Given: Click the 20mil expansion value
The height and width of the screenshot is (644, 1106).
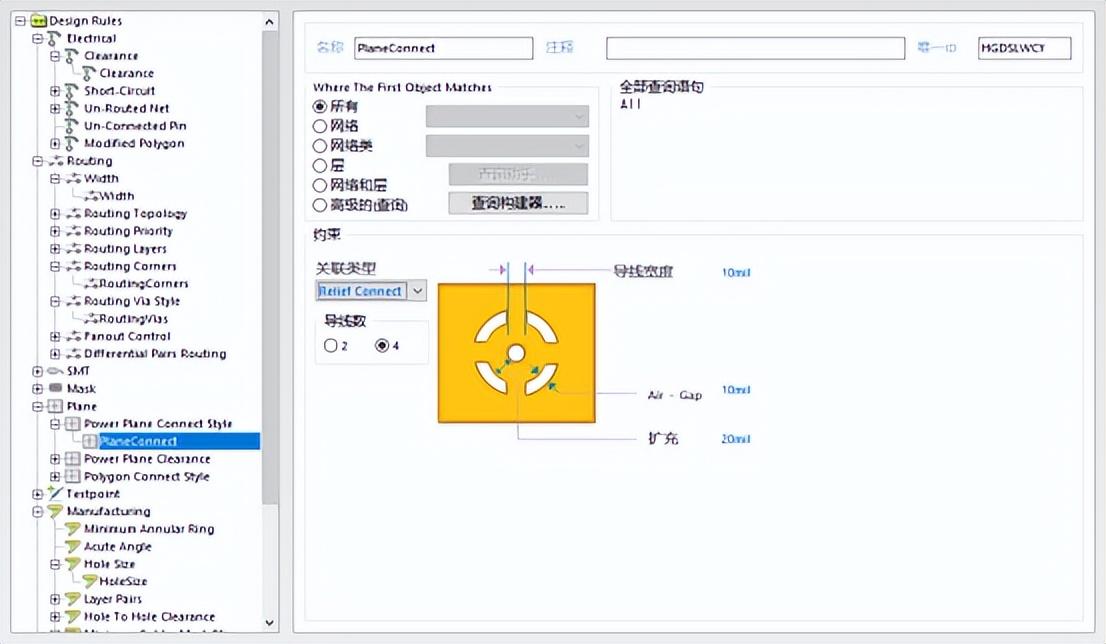Looking at the screenshot, I should [735, 439].
